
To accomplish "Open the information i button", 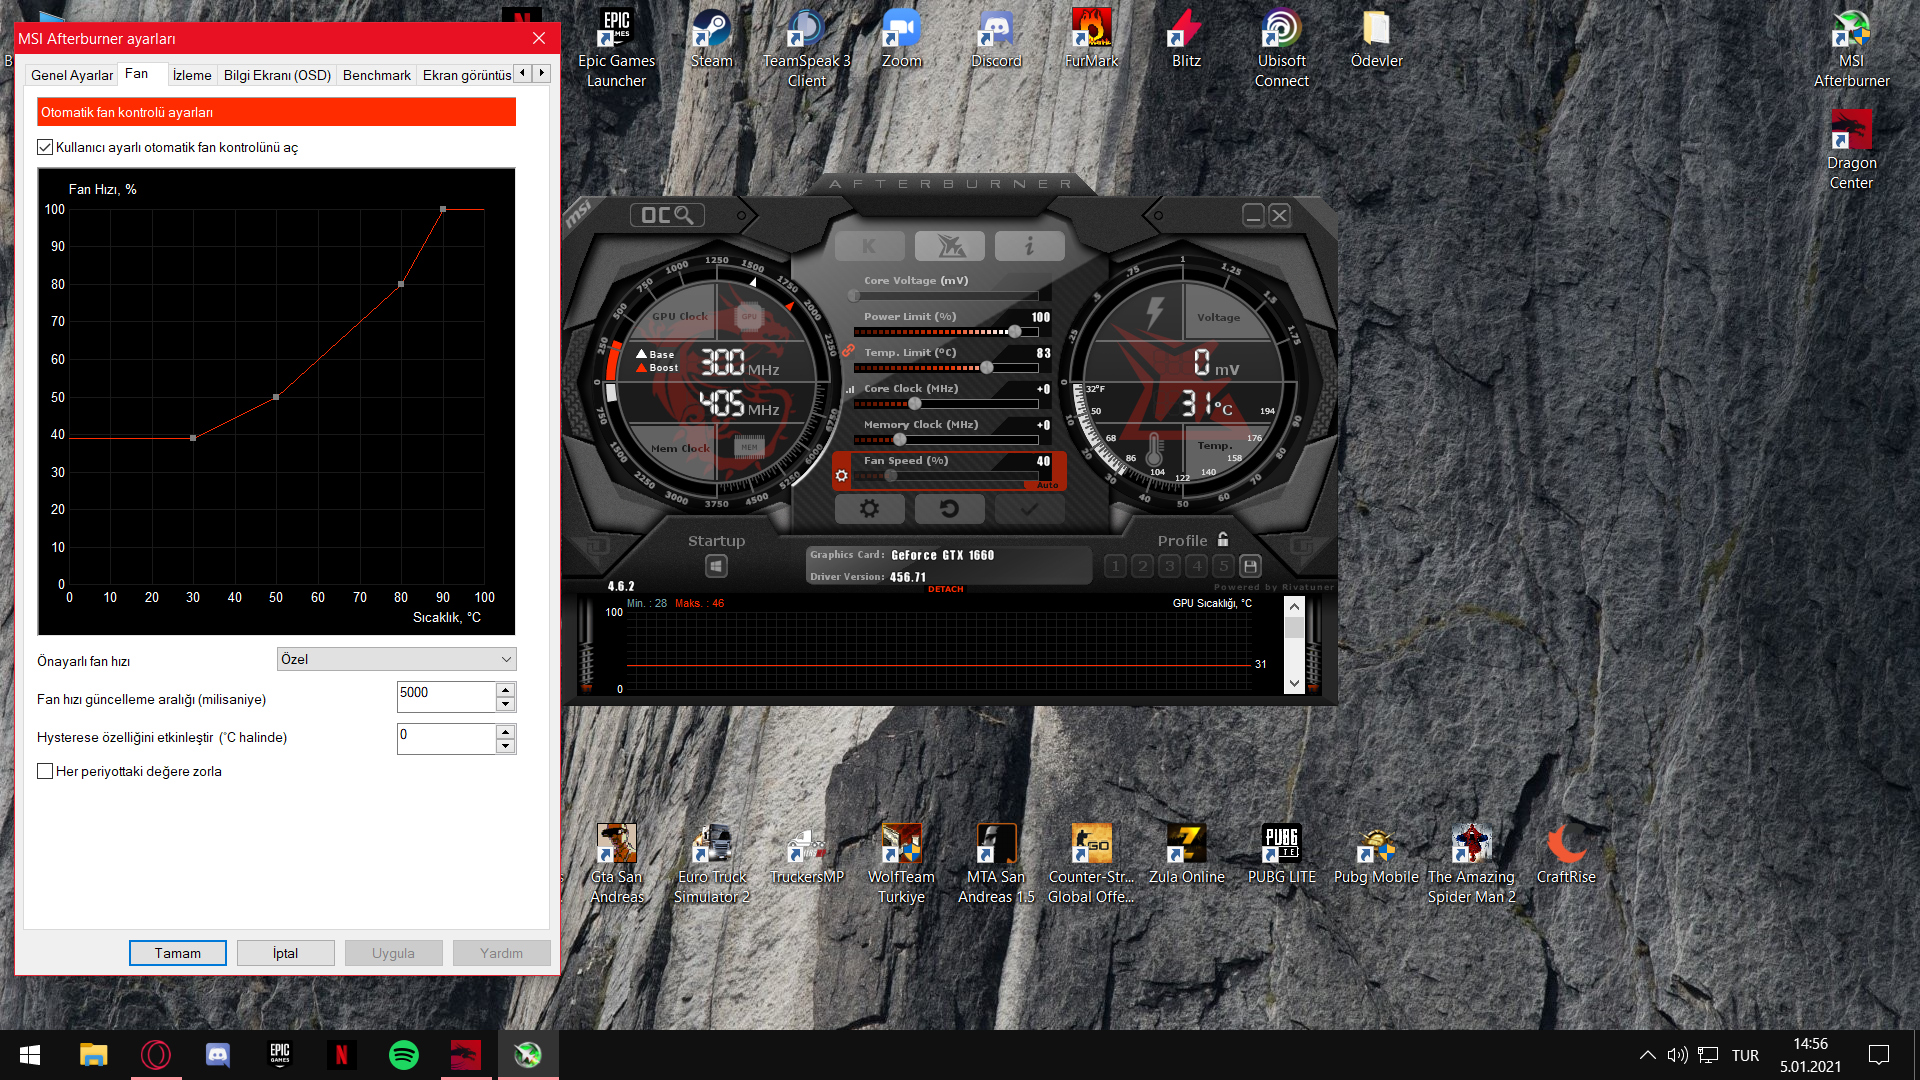I will point(1029,246).
